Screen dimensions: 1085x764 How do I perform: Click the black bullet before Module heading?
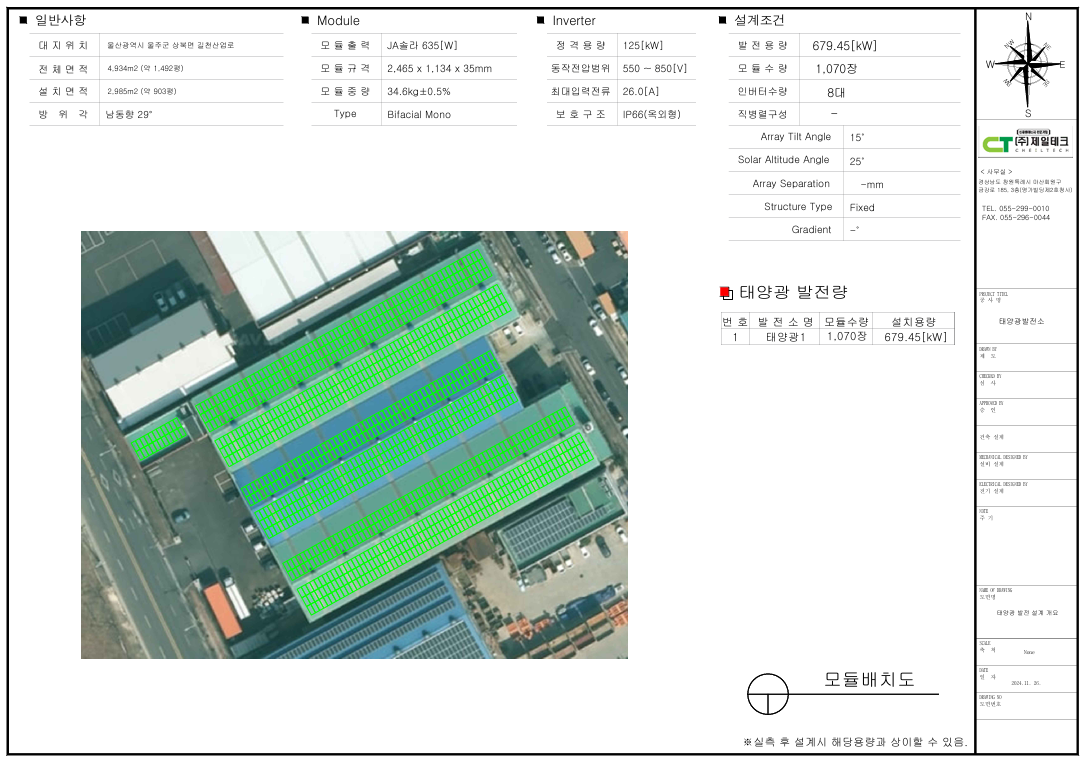point(305,20)
